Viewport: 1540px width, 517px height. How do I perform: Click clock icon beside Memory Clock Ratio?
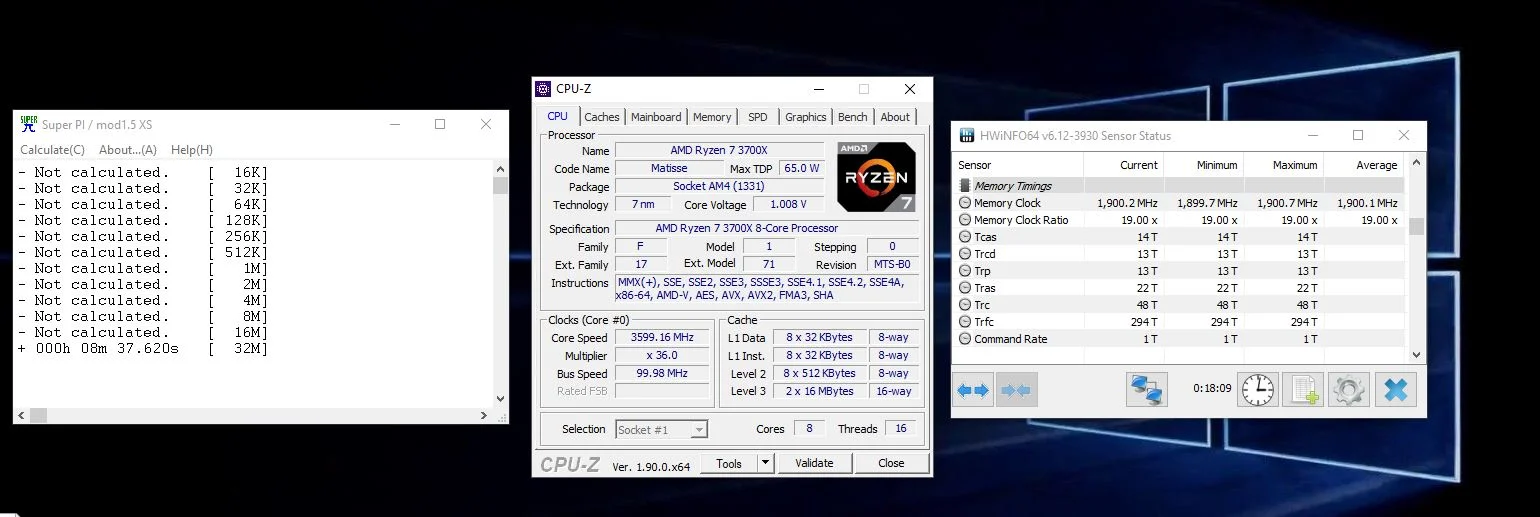tap(965, 220)
